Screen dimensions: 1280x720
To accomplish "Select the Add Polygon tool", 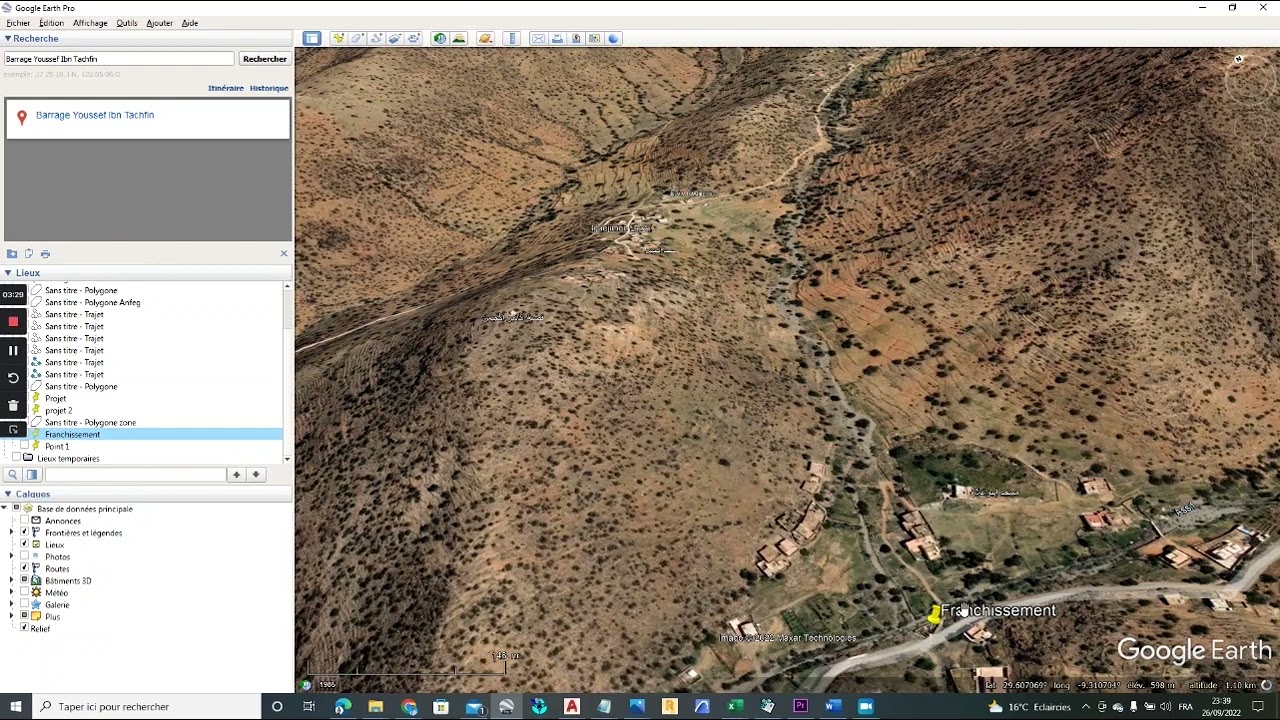I will tap(357, 38).
